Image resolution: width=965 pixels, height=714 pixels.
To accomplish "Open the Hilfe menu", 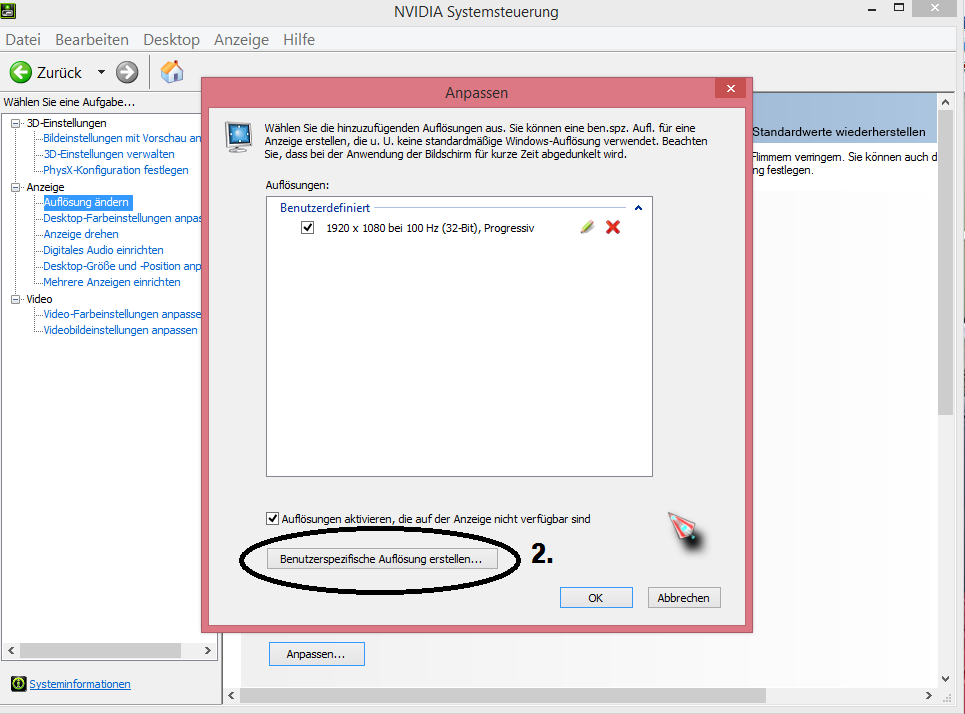I will point(298,39).
